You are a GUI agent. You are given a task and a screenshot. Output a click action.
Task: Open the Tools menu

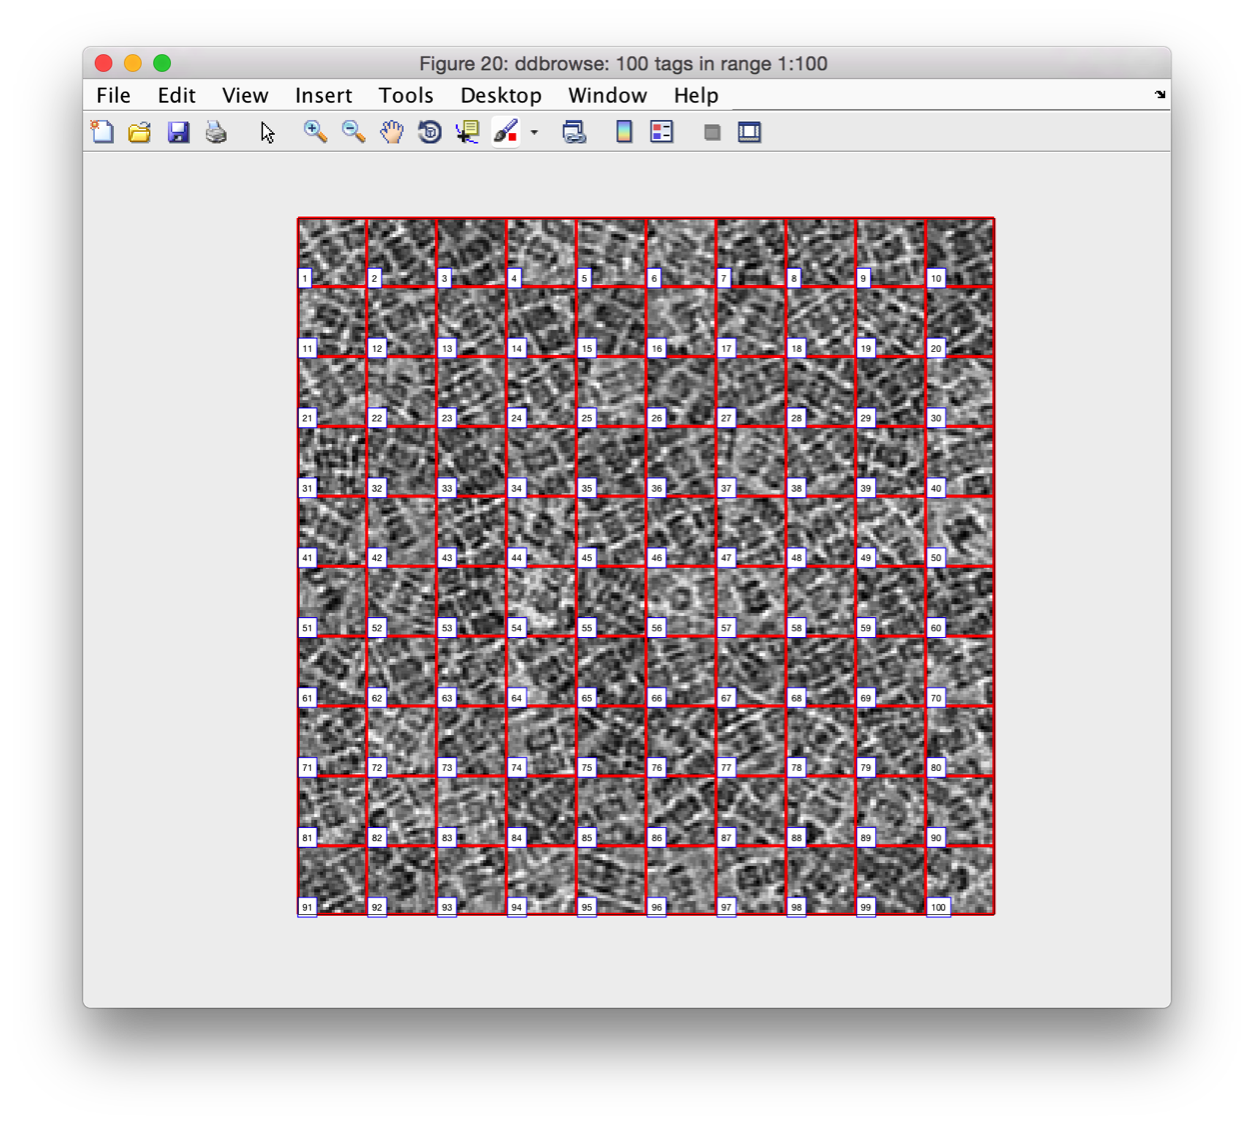tap(406, 95)
